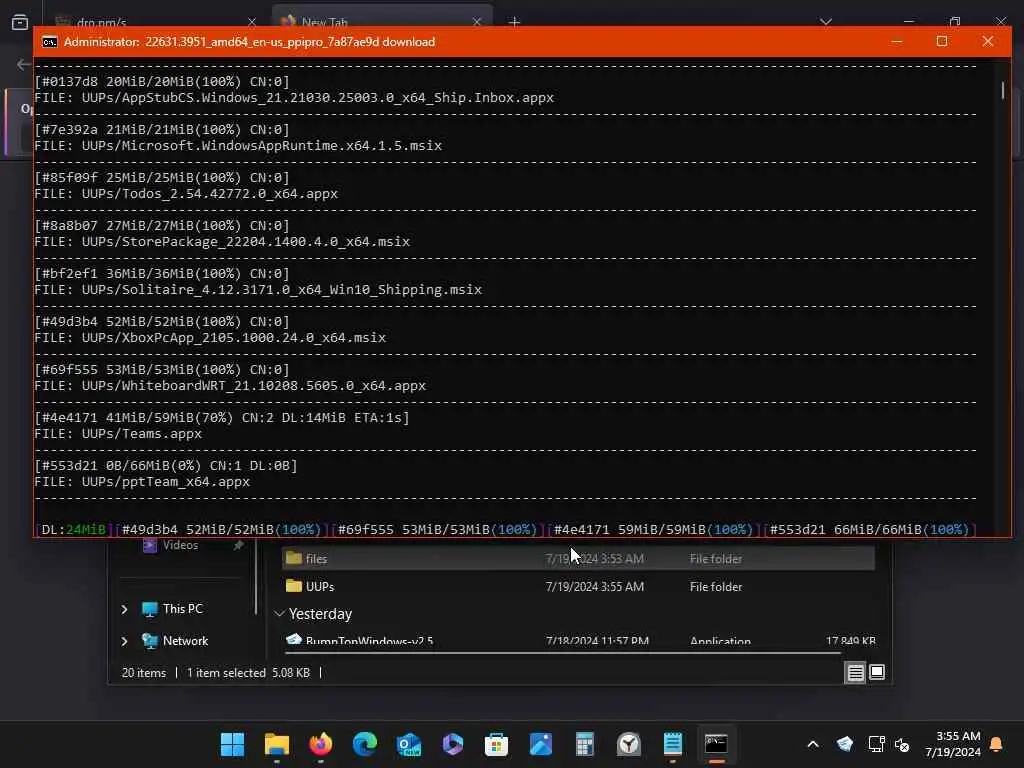Open network status in system tray
This screenshot has width=1024, height=768.
pyautogui.click(x=876, y=744)
